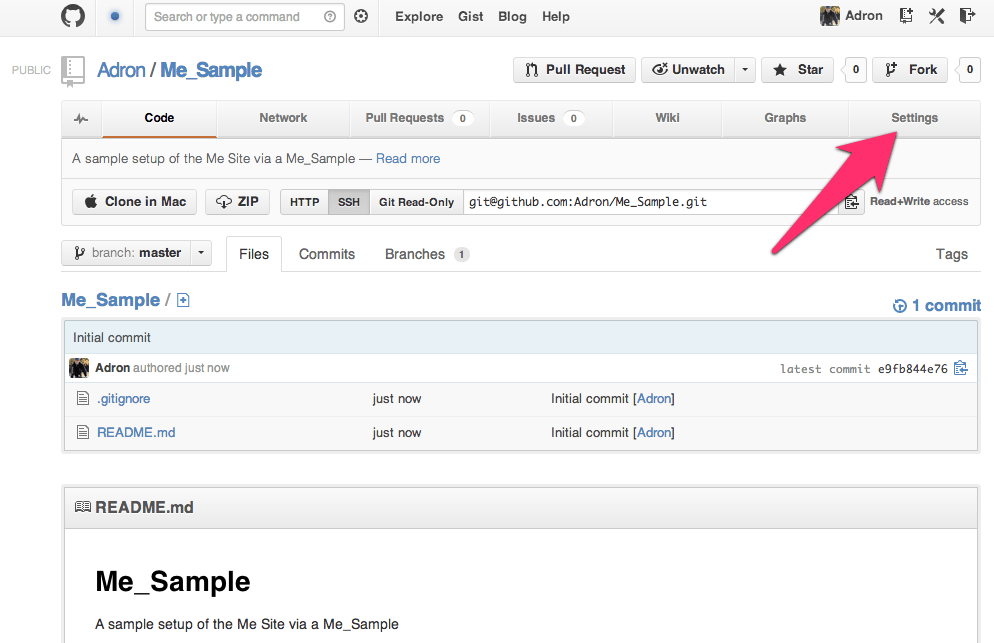994x643 pixels.
Task: Switch to the Files subtab
Action: [254, 254]
